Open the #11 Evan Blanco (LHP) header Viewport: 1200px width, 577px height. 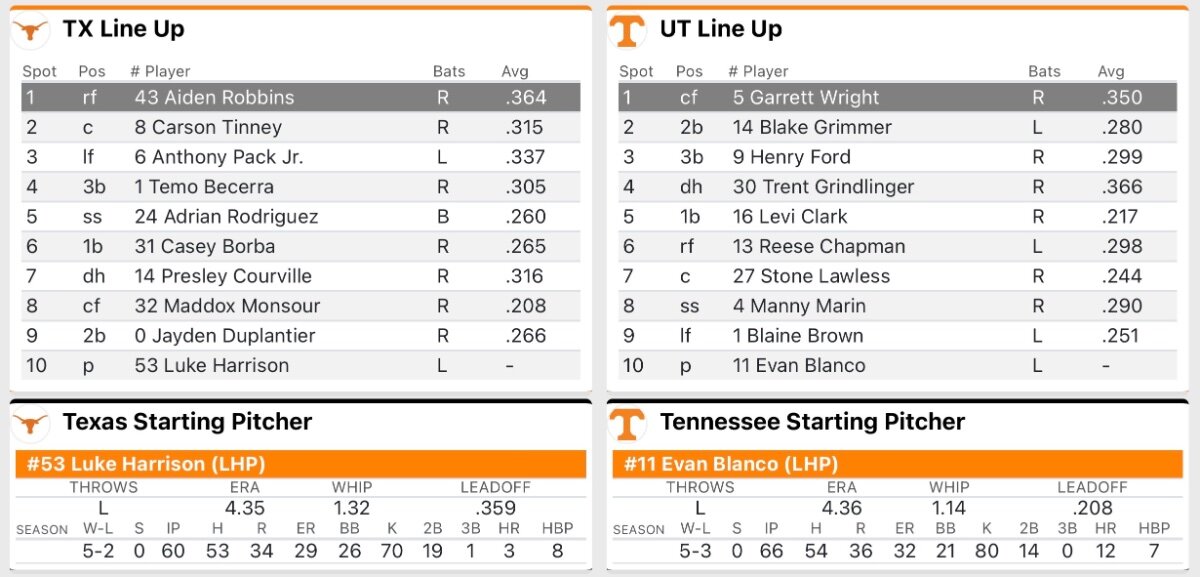pyautogui.click(x=897, y=464)
